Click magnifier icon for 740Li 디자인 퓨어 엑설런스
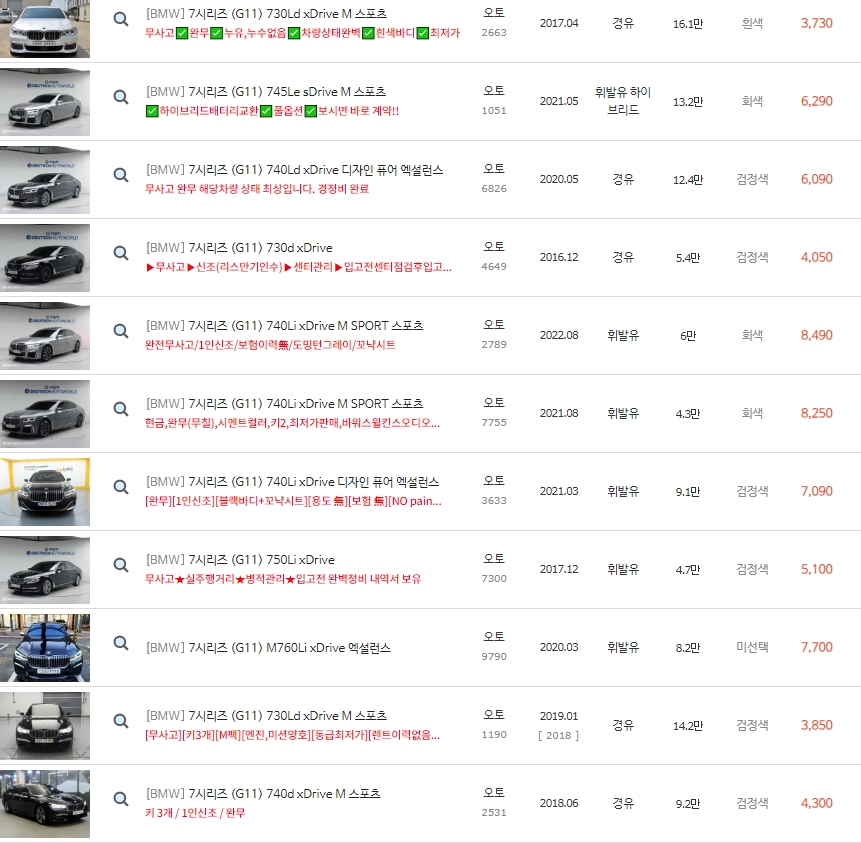 pyautogui.click(x=121, y=487)
